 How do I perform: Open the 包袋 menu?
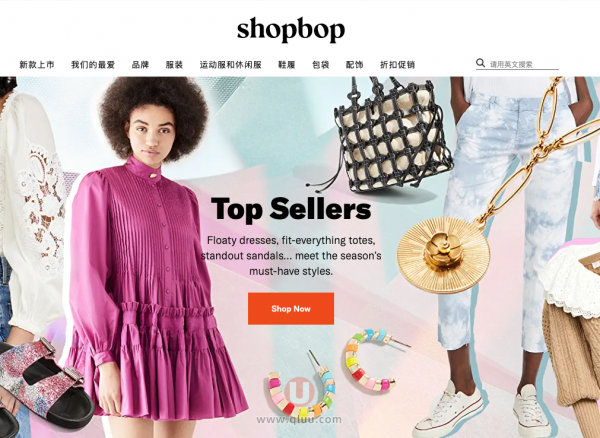pyautogui.click(x=321, y=65)
